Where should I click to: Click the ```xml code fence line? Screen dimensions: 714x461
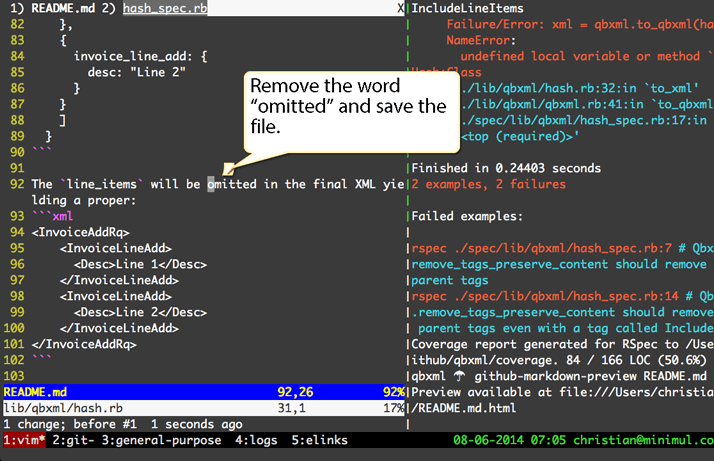click(52, 216)
